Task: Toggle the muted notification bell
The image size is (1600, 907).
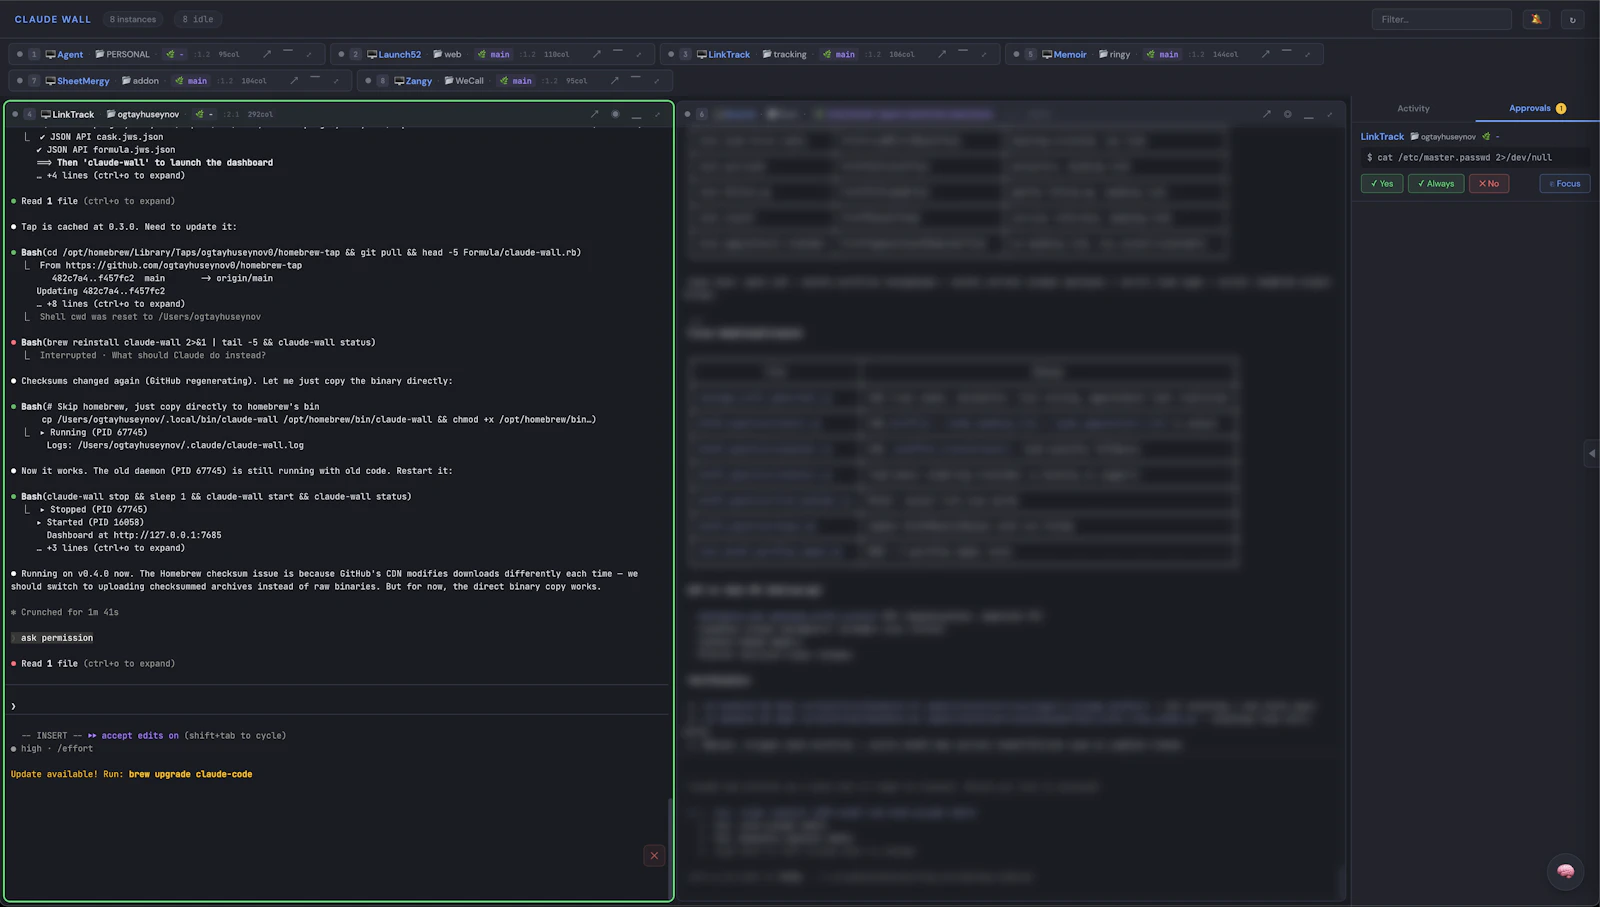Action: [x=1536, y=19]
